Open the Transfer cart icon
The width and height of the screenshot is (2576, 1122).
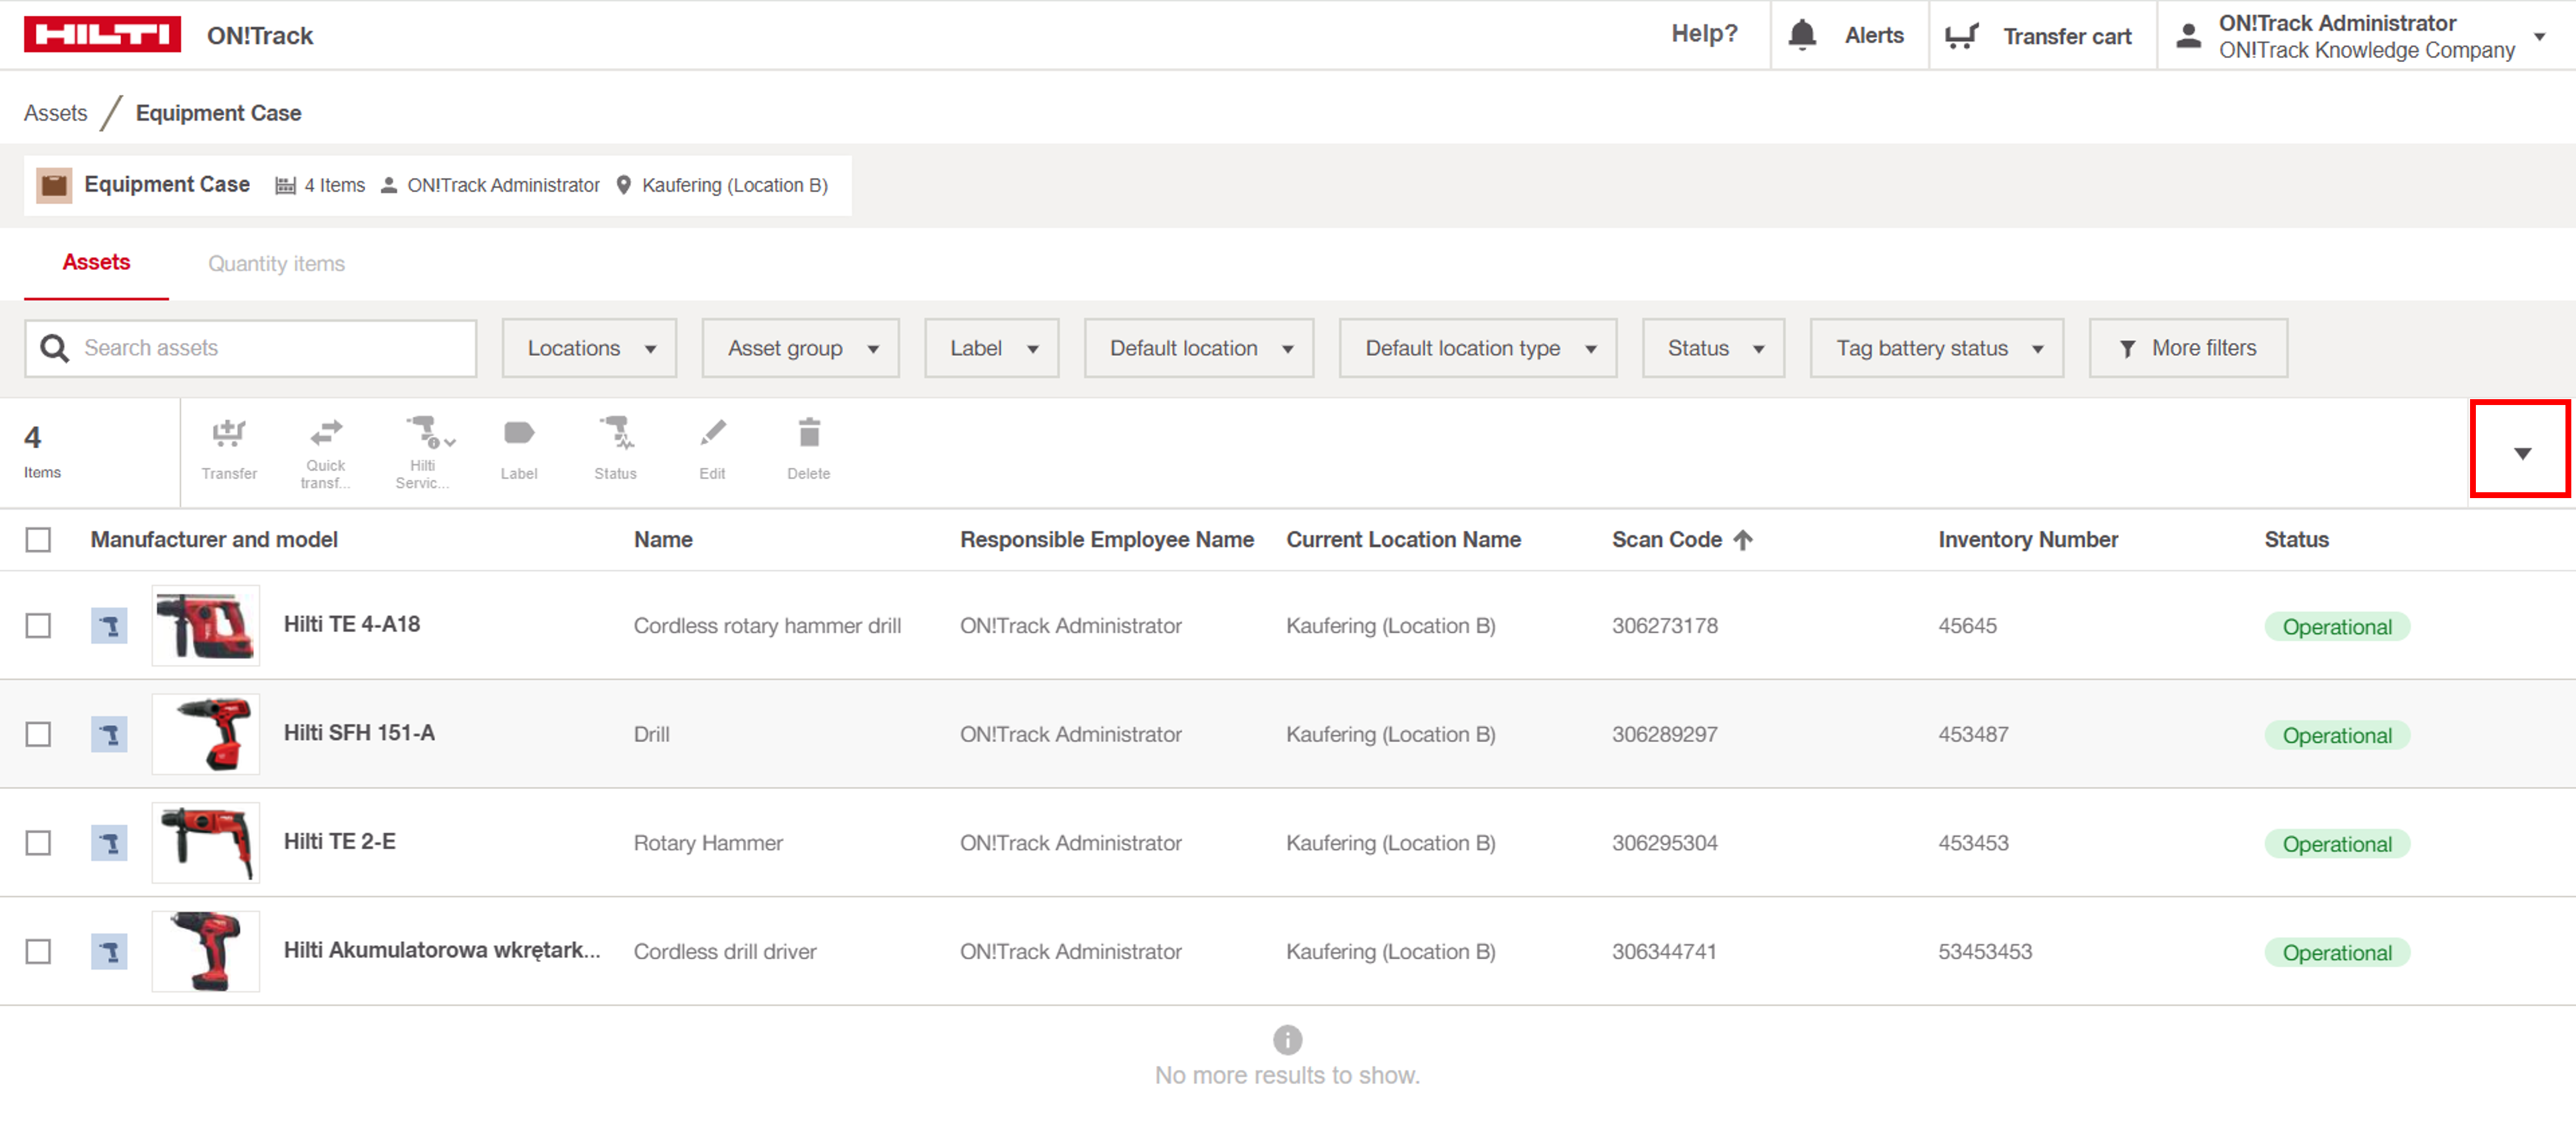pyautogui.click(x=1961, y=36)
